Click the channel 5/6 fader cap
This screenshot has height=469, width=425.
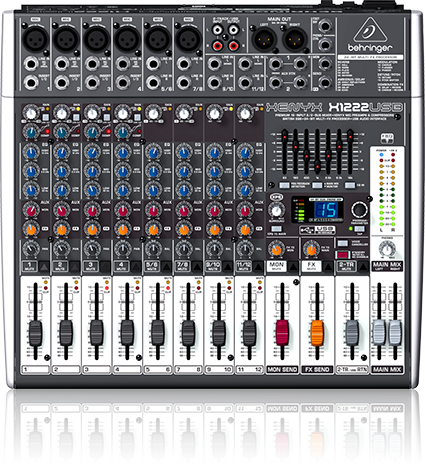158,333
